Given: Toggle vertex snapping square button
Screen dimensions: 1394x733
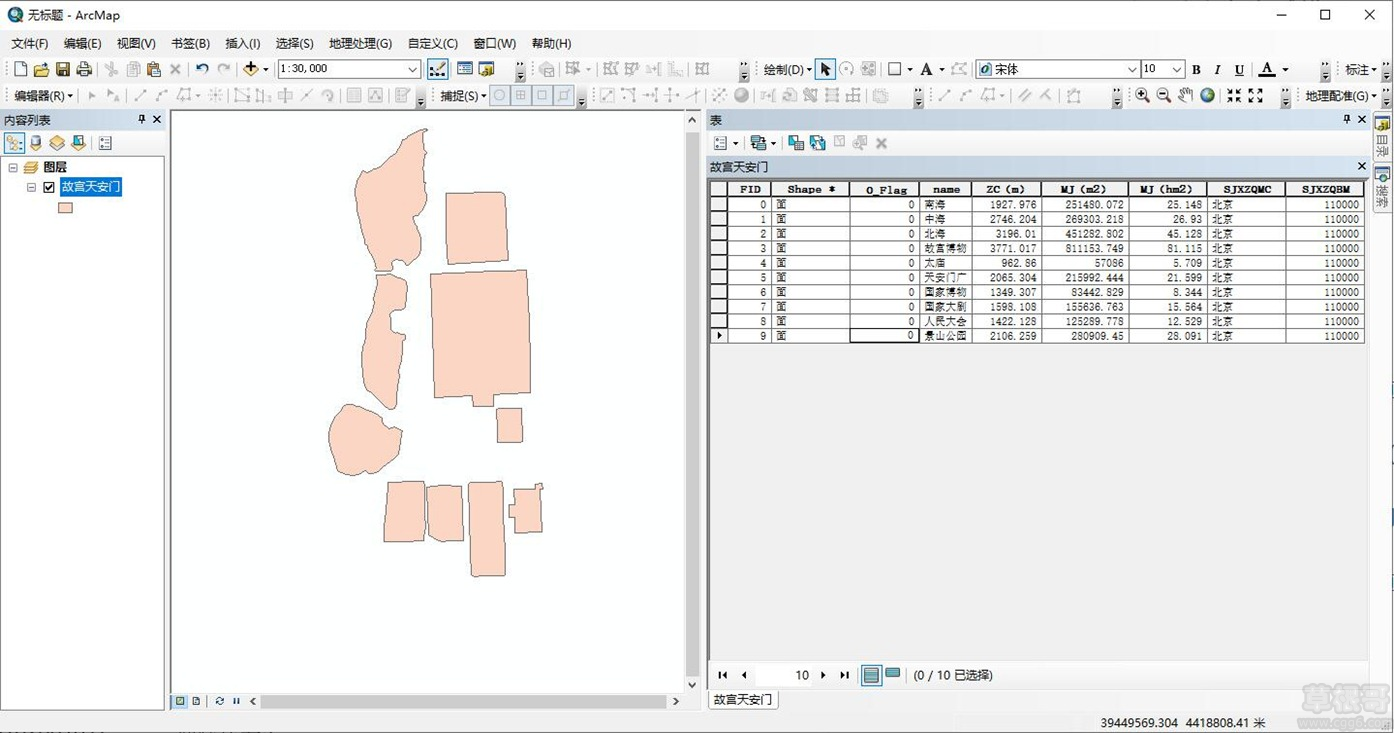Looking at the screenshot, I should tap(542, 95).
